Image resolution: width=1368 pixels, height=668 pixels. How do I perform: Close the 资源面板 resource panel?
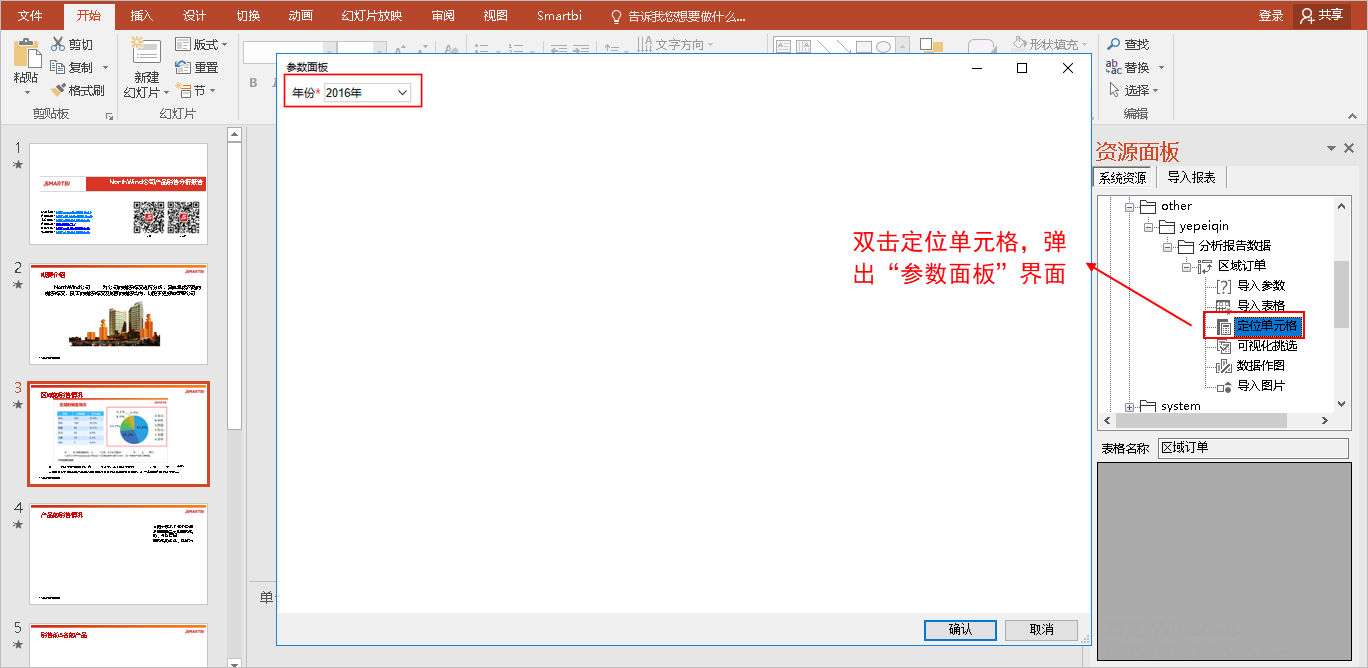click(1349, 148)
